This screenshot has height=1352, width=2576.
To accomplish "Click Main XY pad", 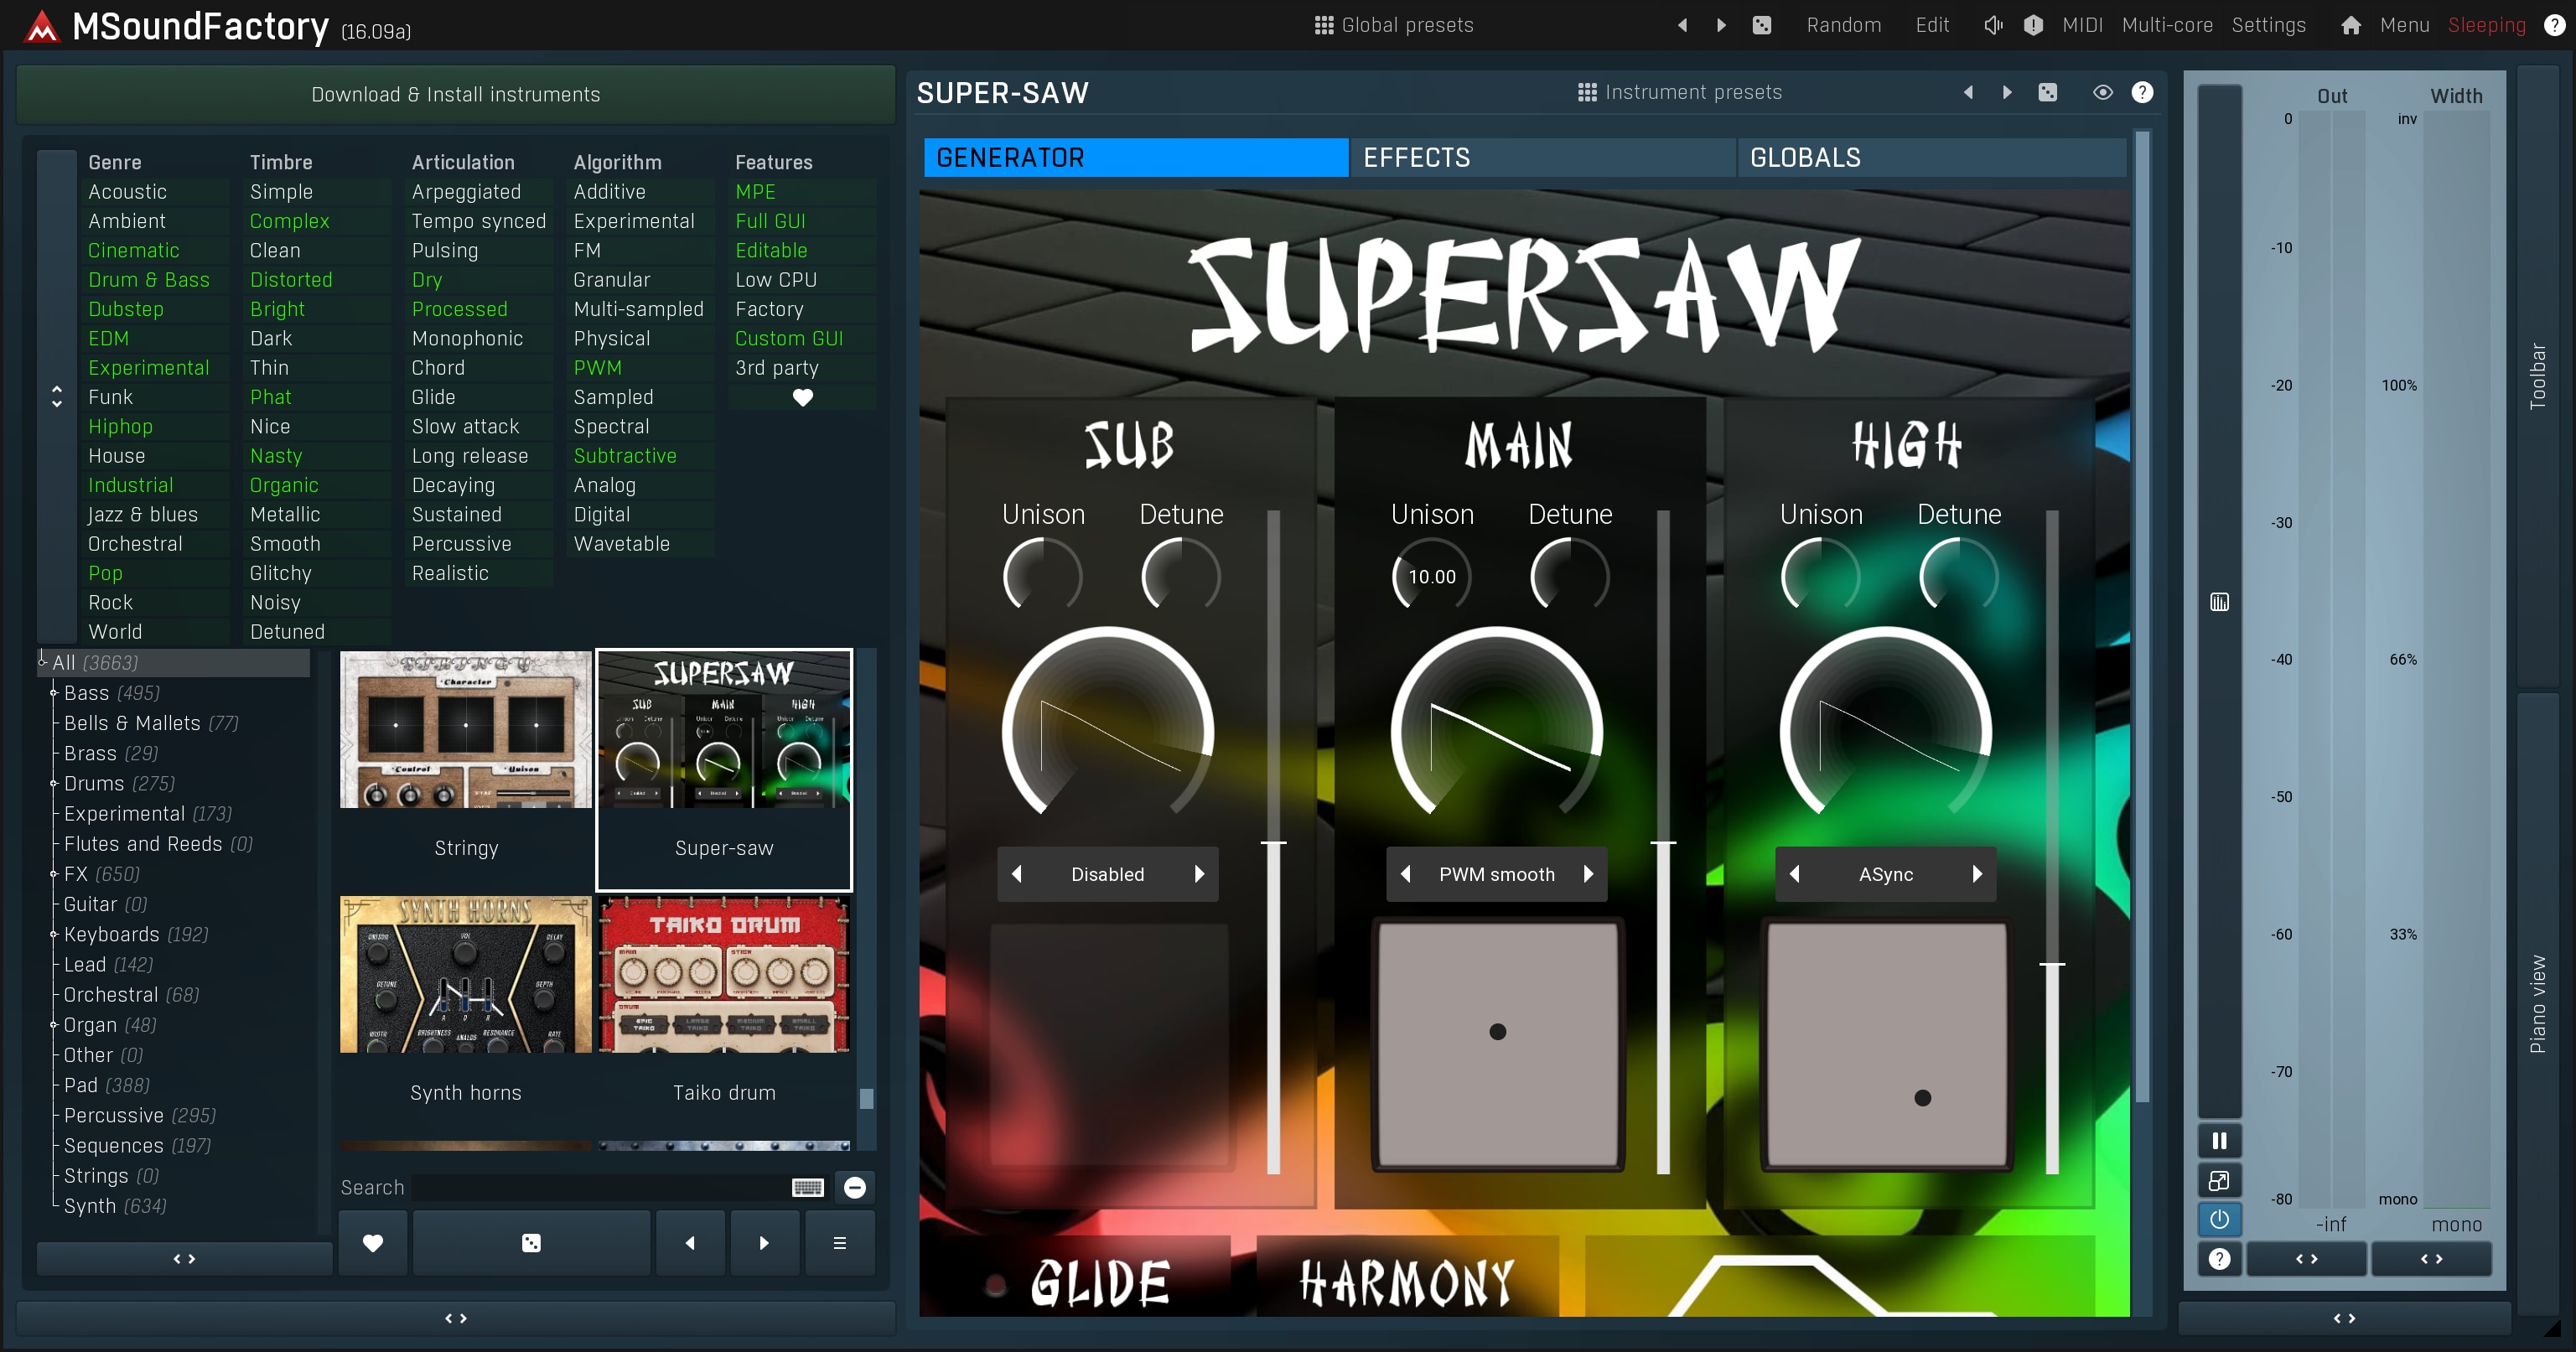I will click(x=1497, y=1044).
